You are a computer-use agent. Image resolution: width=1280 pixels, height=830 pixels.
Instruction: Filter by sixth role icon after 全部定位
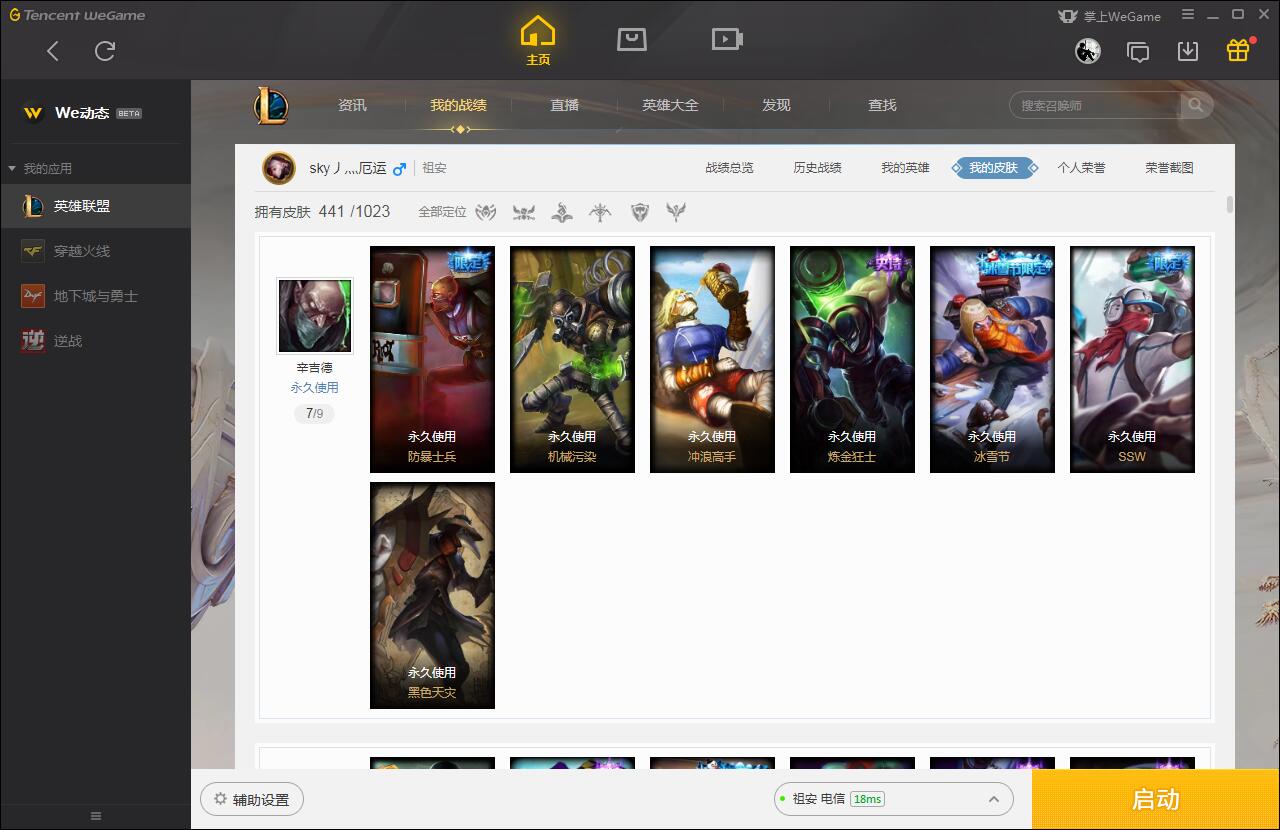point(677,212)
